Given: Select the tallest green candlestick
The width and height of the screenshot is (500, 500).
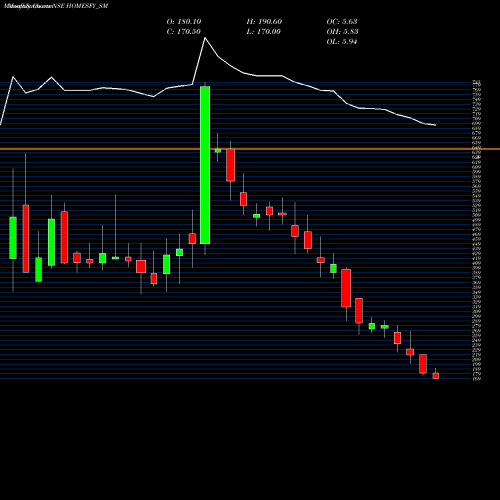Looking at the screenshot, I should coord(205,165).
